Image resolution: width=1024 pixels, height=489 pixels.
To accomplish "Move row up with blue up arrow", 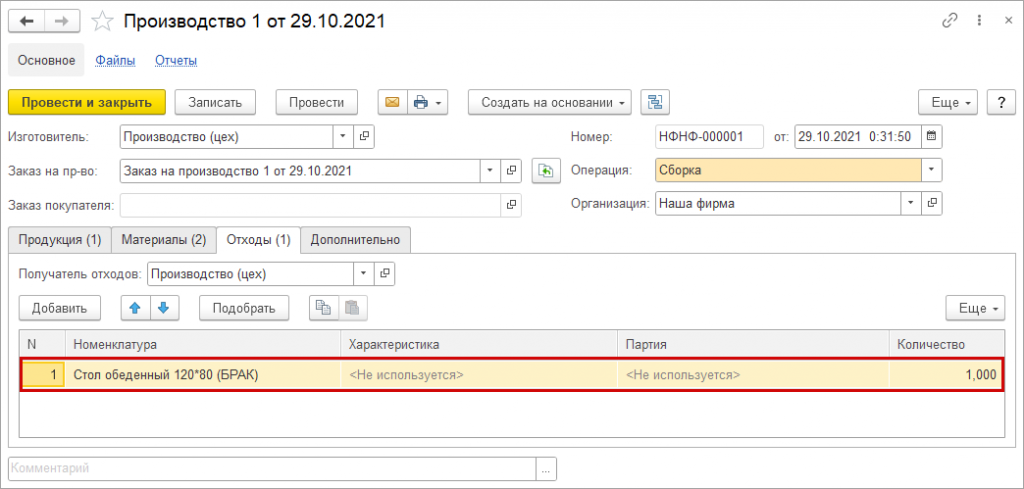I will pyautogui.click(x=136, y=308).
